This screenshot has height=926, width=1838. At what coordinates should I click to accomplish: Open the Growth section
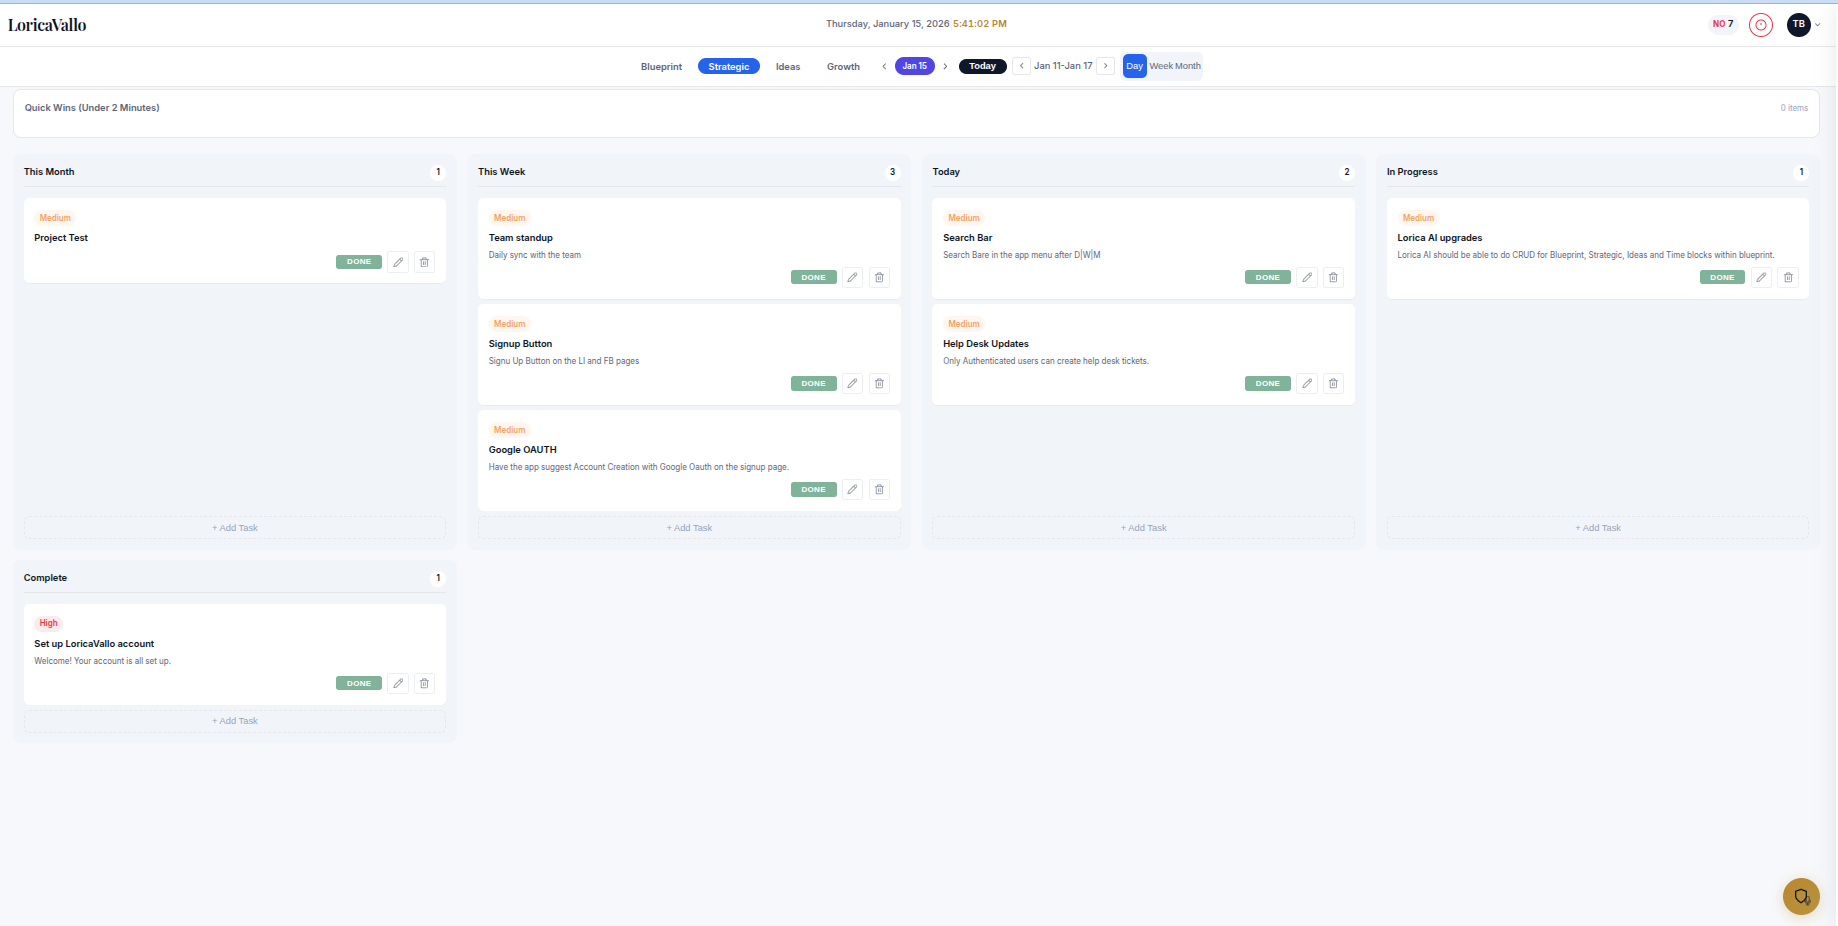click(842, 66)
